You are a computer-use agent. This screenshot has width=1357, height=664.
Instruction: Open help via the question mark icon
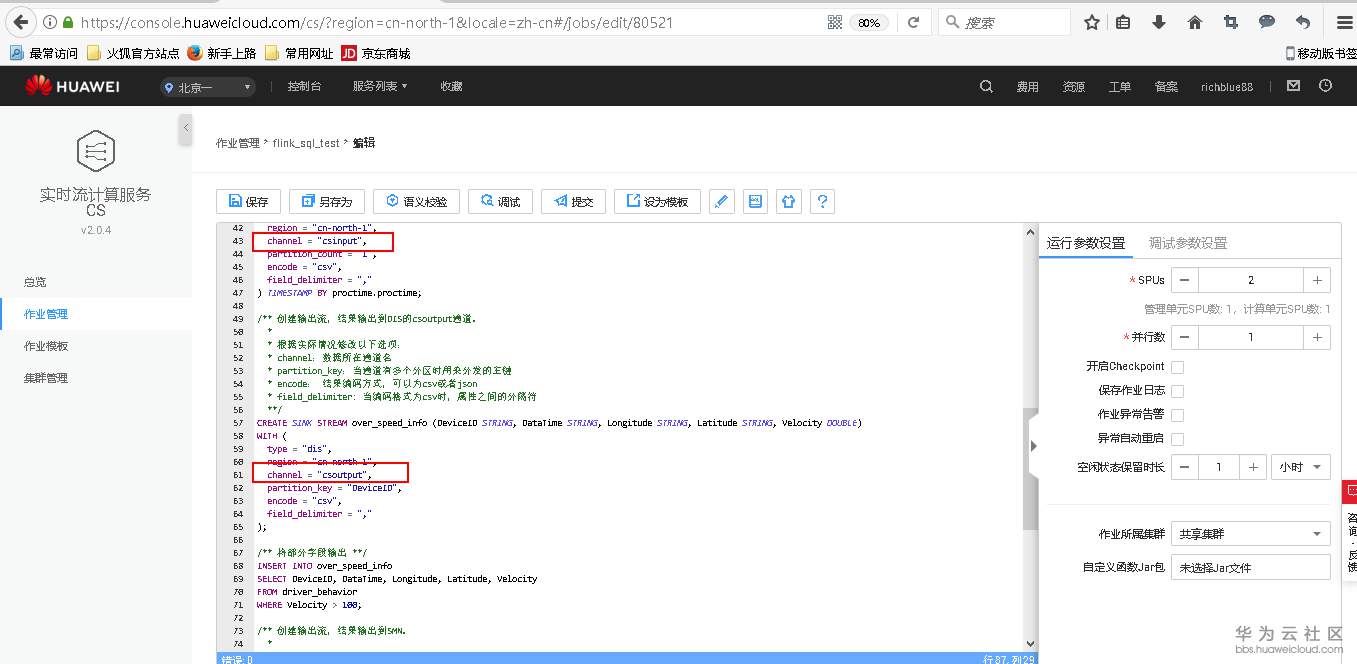(x=822, y=201)
